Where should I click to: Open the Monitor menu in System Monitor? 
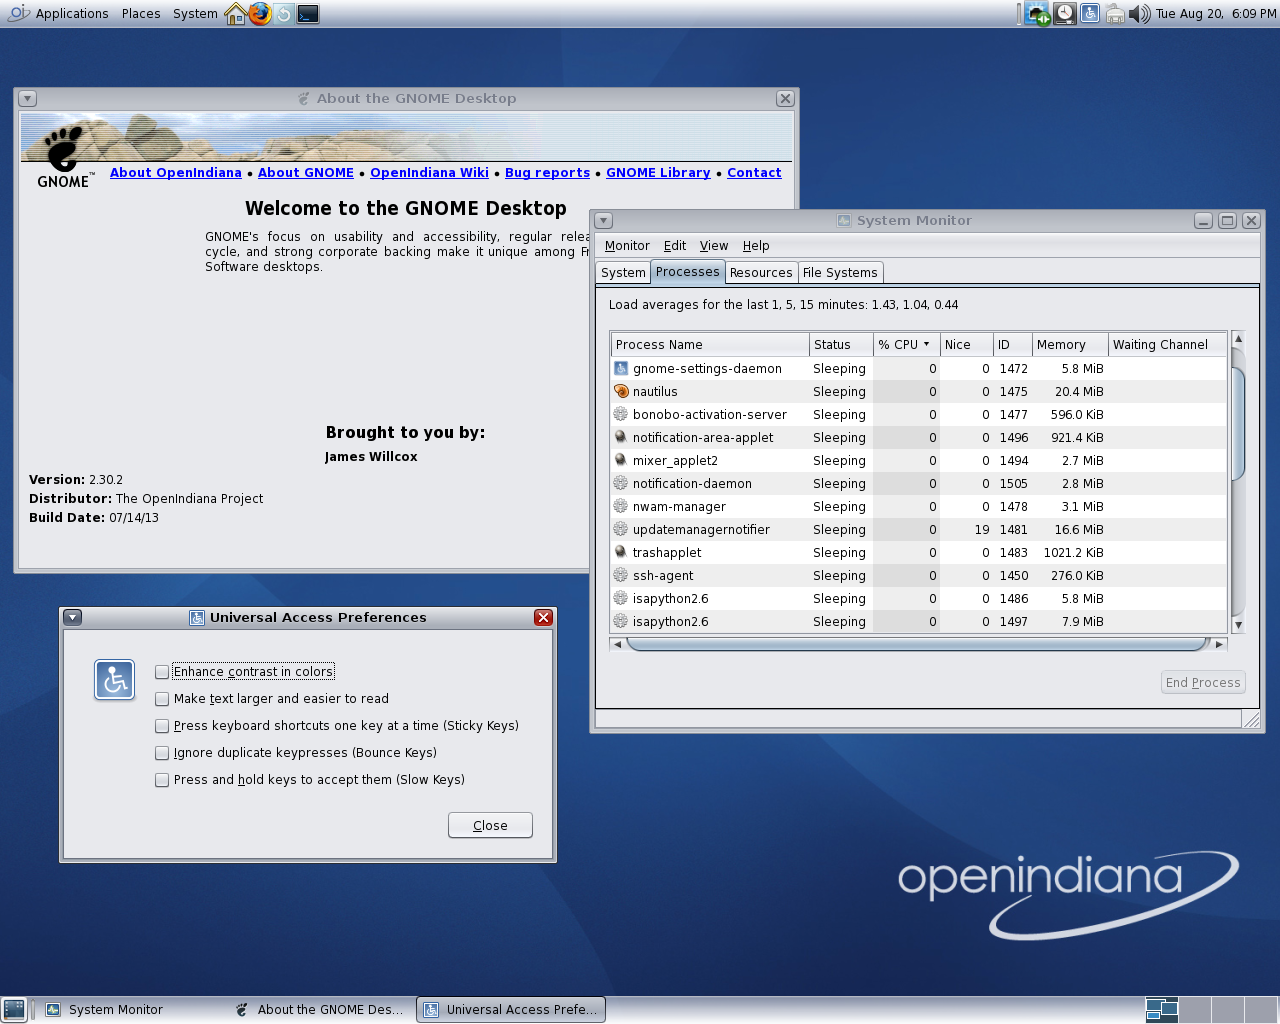click(x=627, y=246)
